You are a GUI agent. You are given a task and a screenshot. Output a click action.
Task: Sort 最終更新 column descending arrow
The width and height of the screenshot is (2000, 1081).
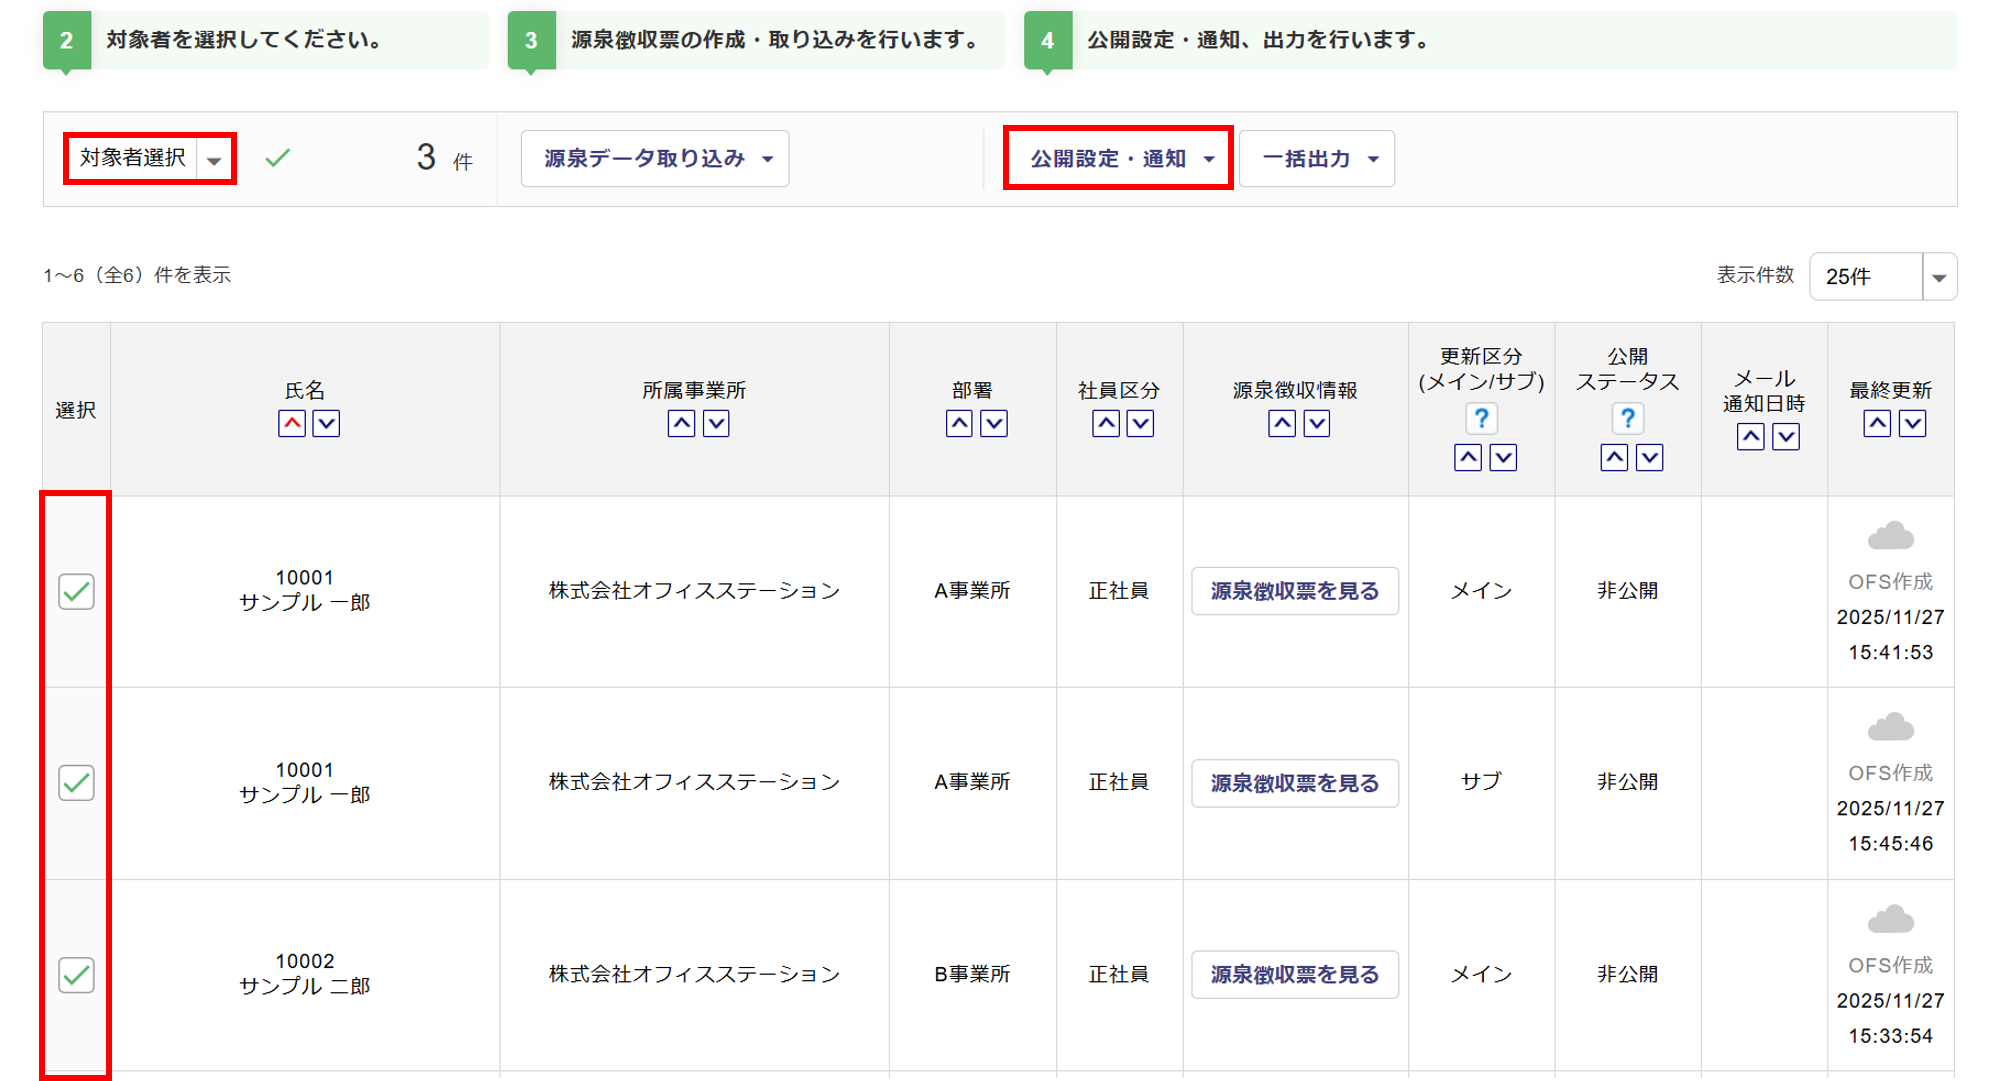tap(1912, 424)
